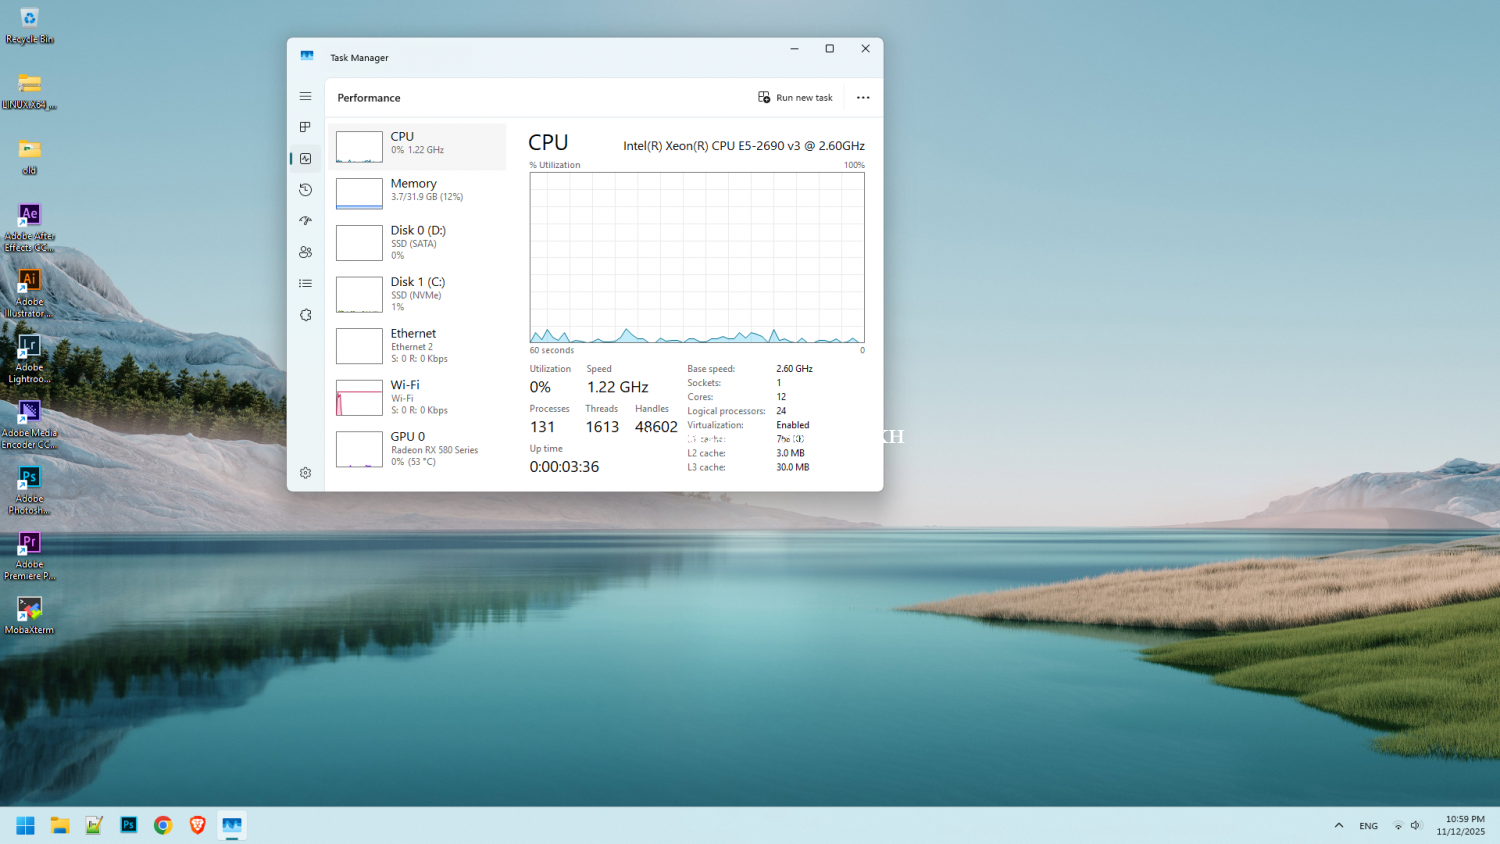This screenshot has width=1500, height=844.
Task: Launch Google Chrome from the taskbar
Action: tap(163, 826)
